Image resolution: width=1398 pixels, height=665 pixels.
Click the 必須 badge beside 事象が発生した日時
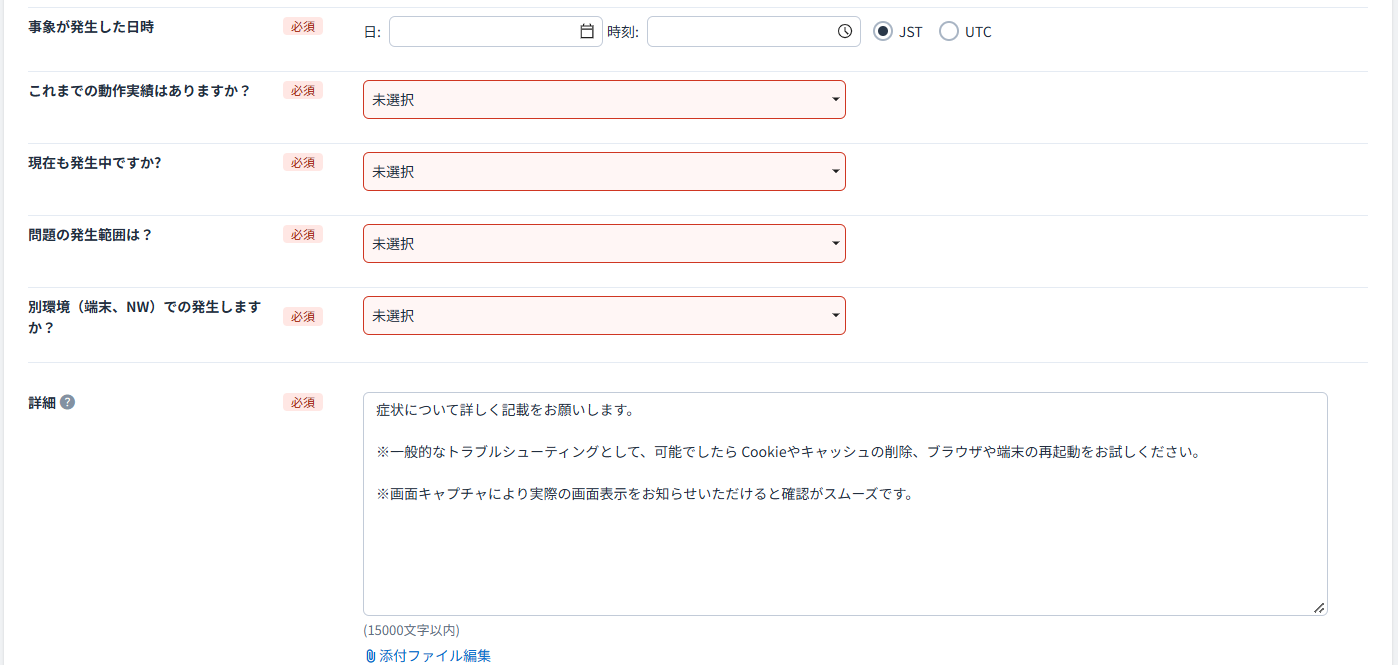click(x=303, y=27)
